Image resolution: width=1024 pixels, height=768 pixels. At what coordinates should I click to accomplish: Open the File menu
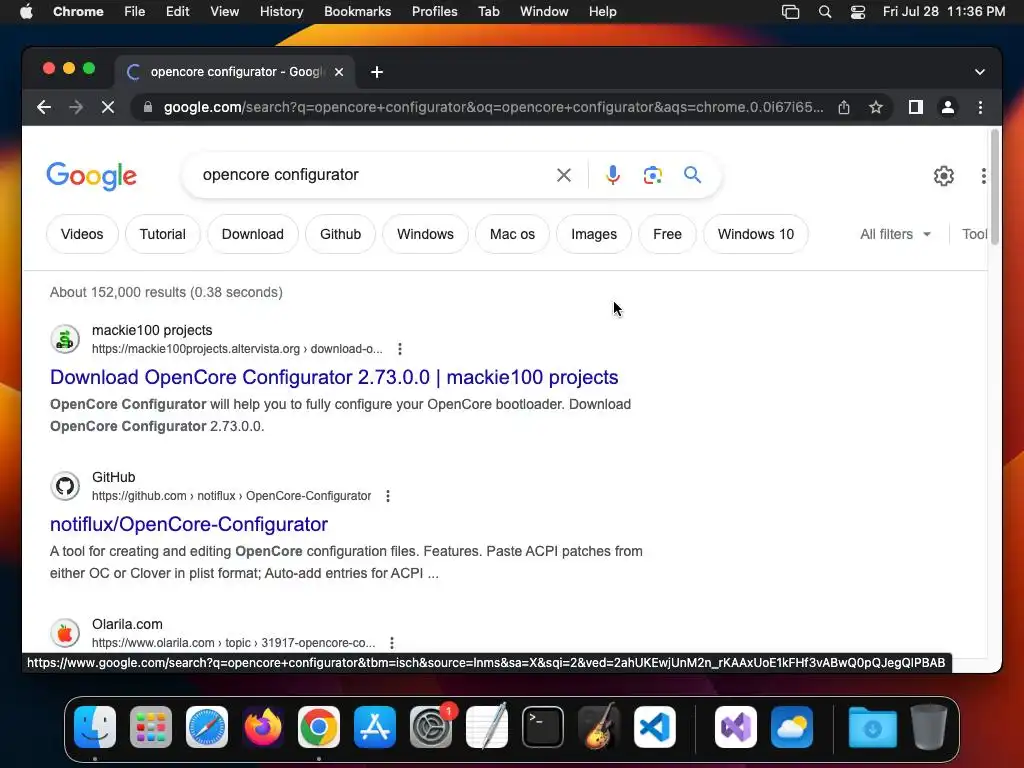click(x=135, y=12)
